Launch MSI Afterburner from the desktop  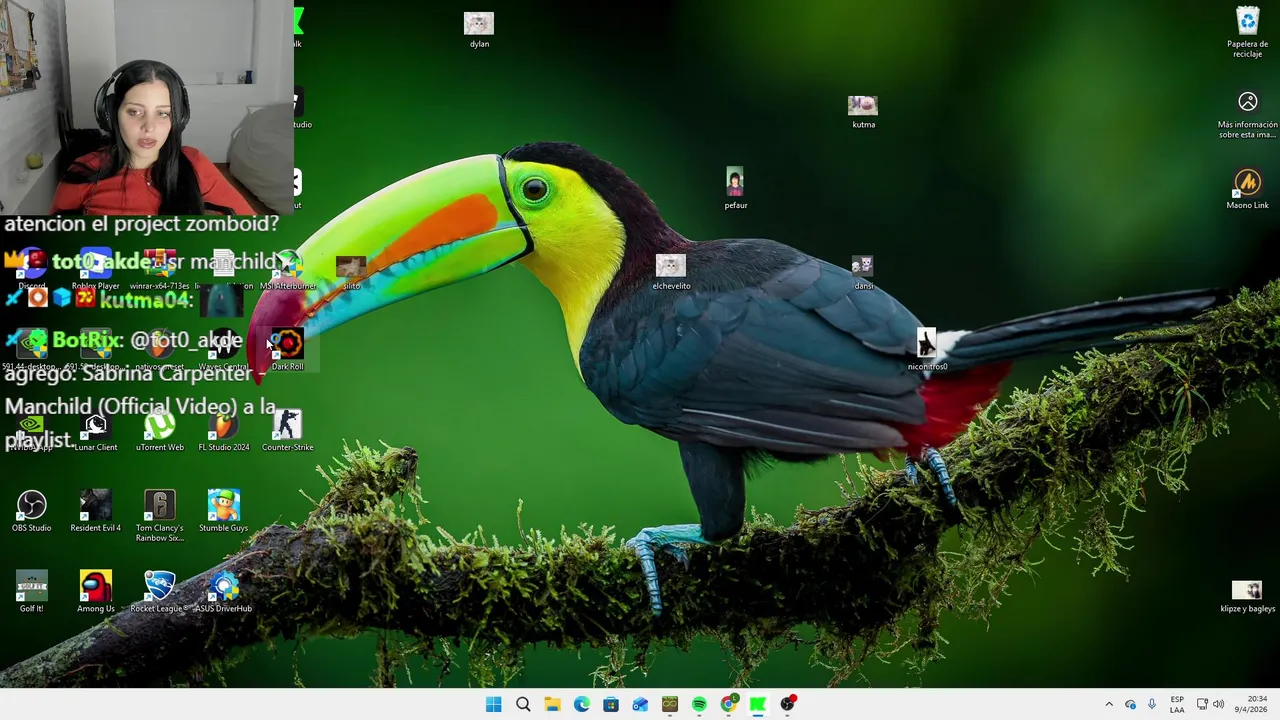click(x=287, y=271)
